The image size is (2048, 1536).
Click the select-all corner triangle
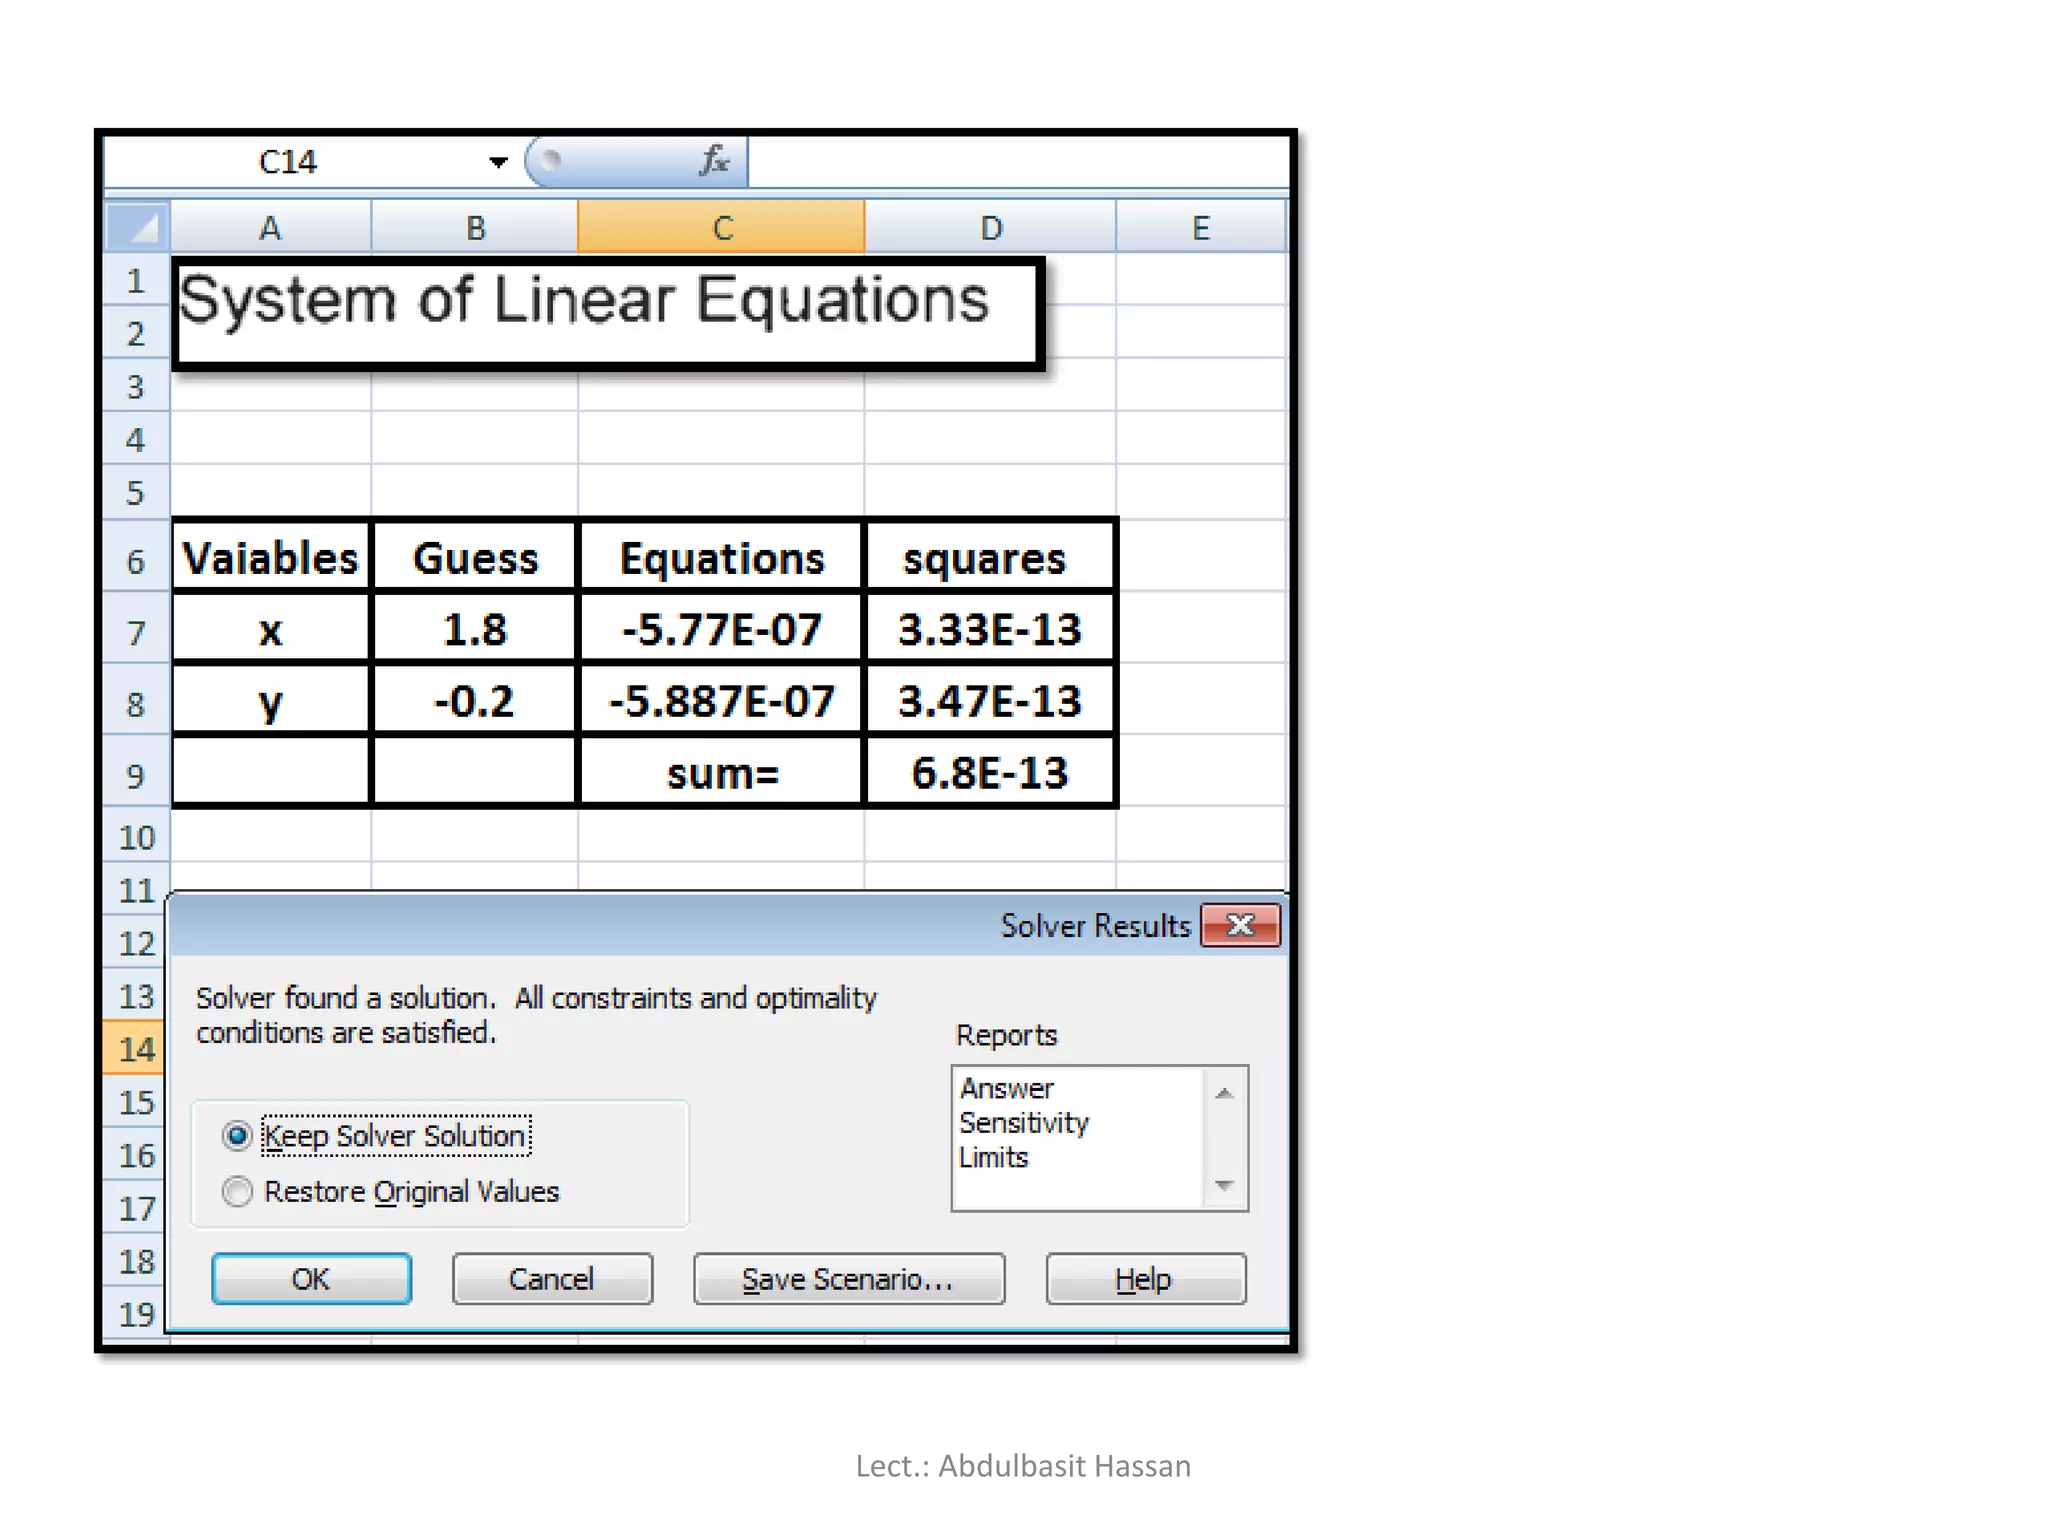coord(138,227)
